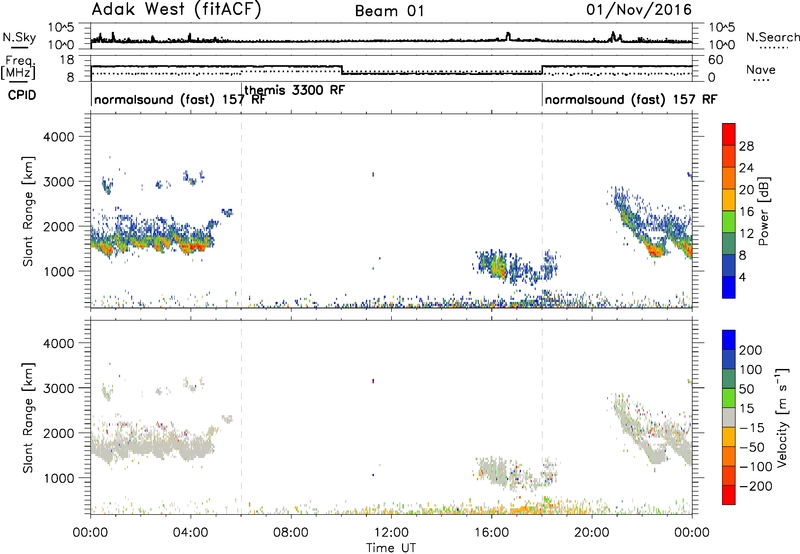Click "Slant Range [km]" label of power panel
This screenshot has width=800, height=554.
pyautogui.click(x=28, y=211)
